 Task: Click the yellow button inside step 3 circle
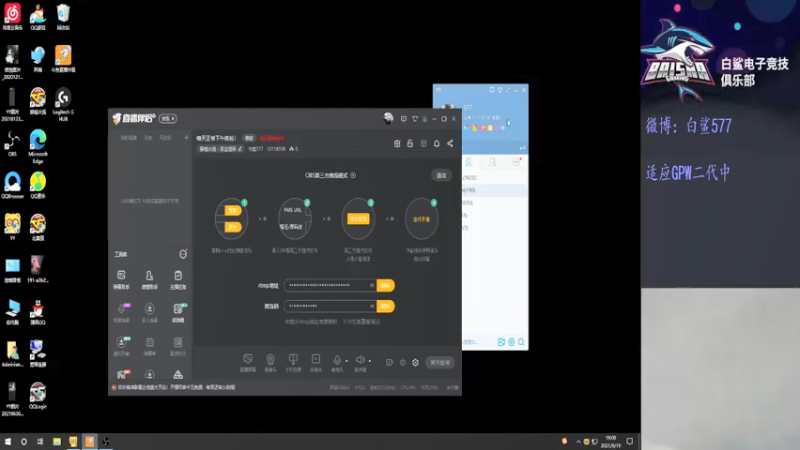[x=358, y=219]
